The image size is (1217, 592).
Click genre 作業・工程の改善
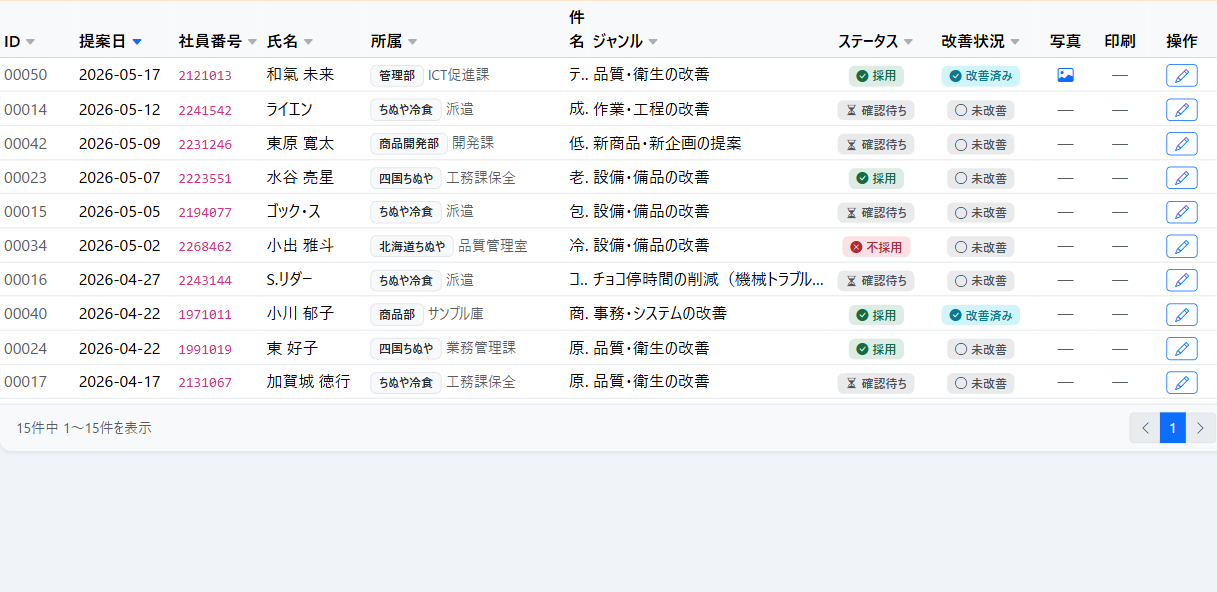point(651,110)
